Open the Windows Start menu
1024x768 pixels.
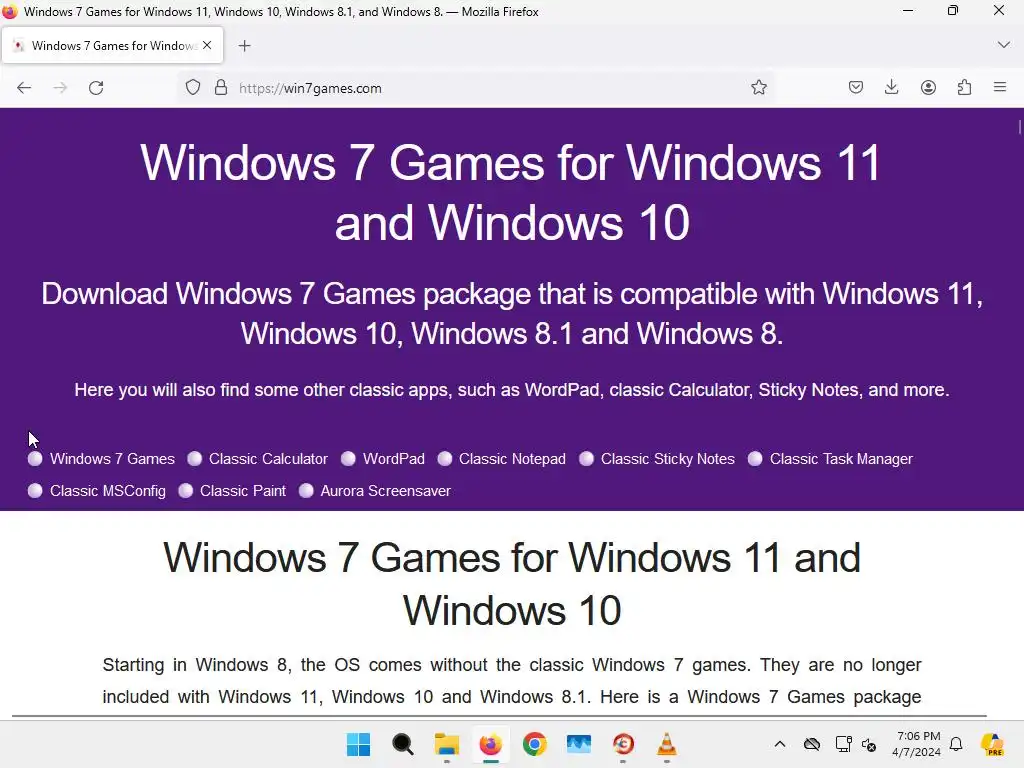358,744
